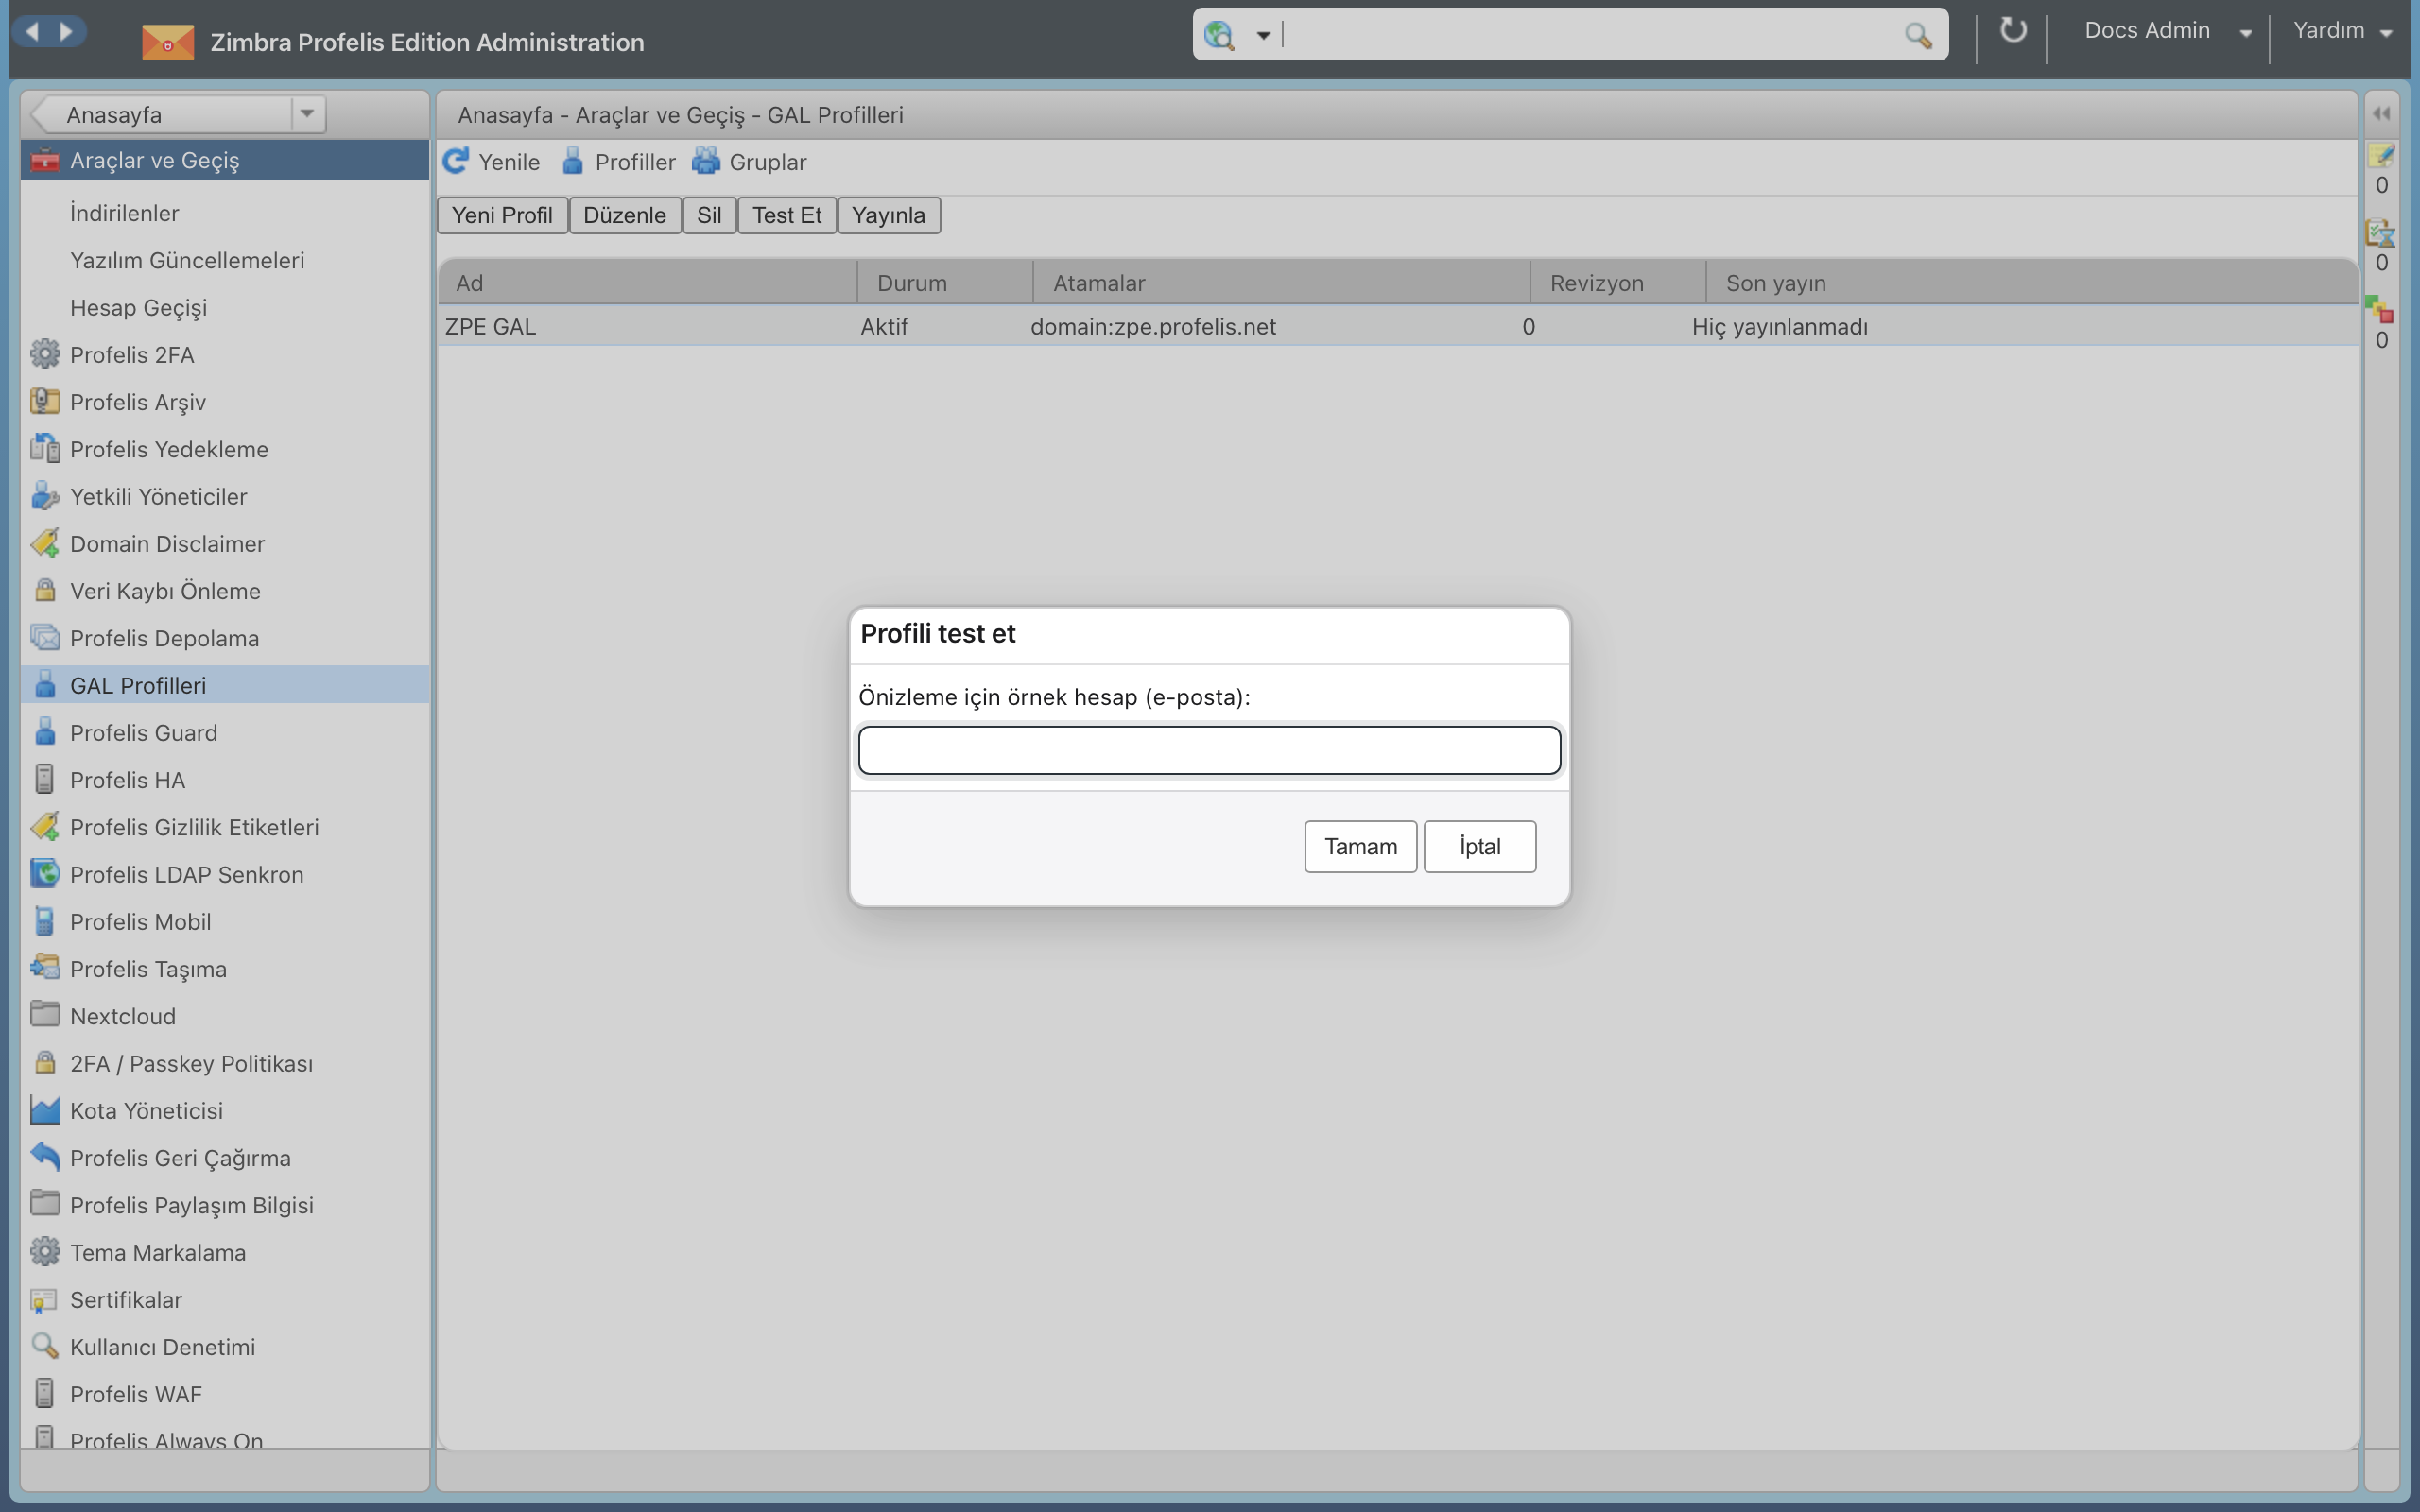Click the Profelis Geri Çağırma arrow icon
2420x1512 pixels.
coord(45,1157)
